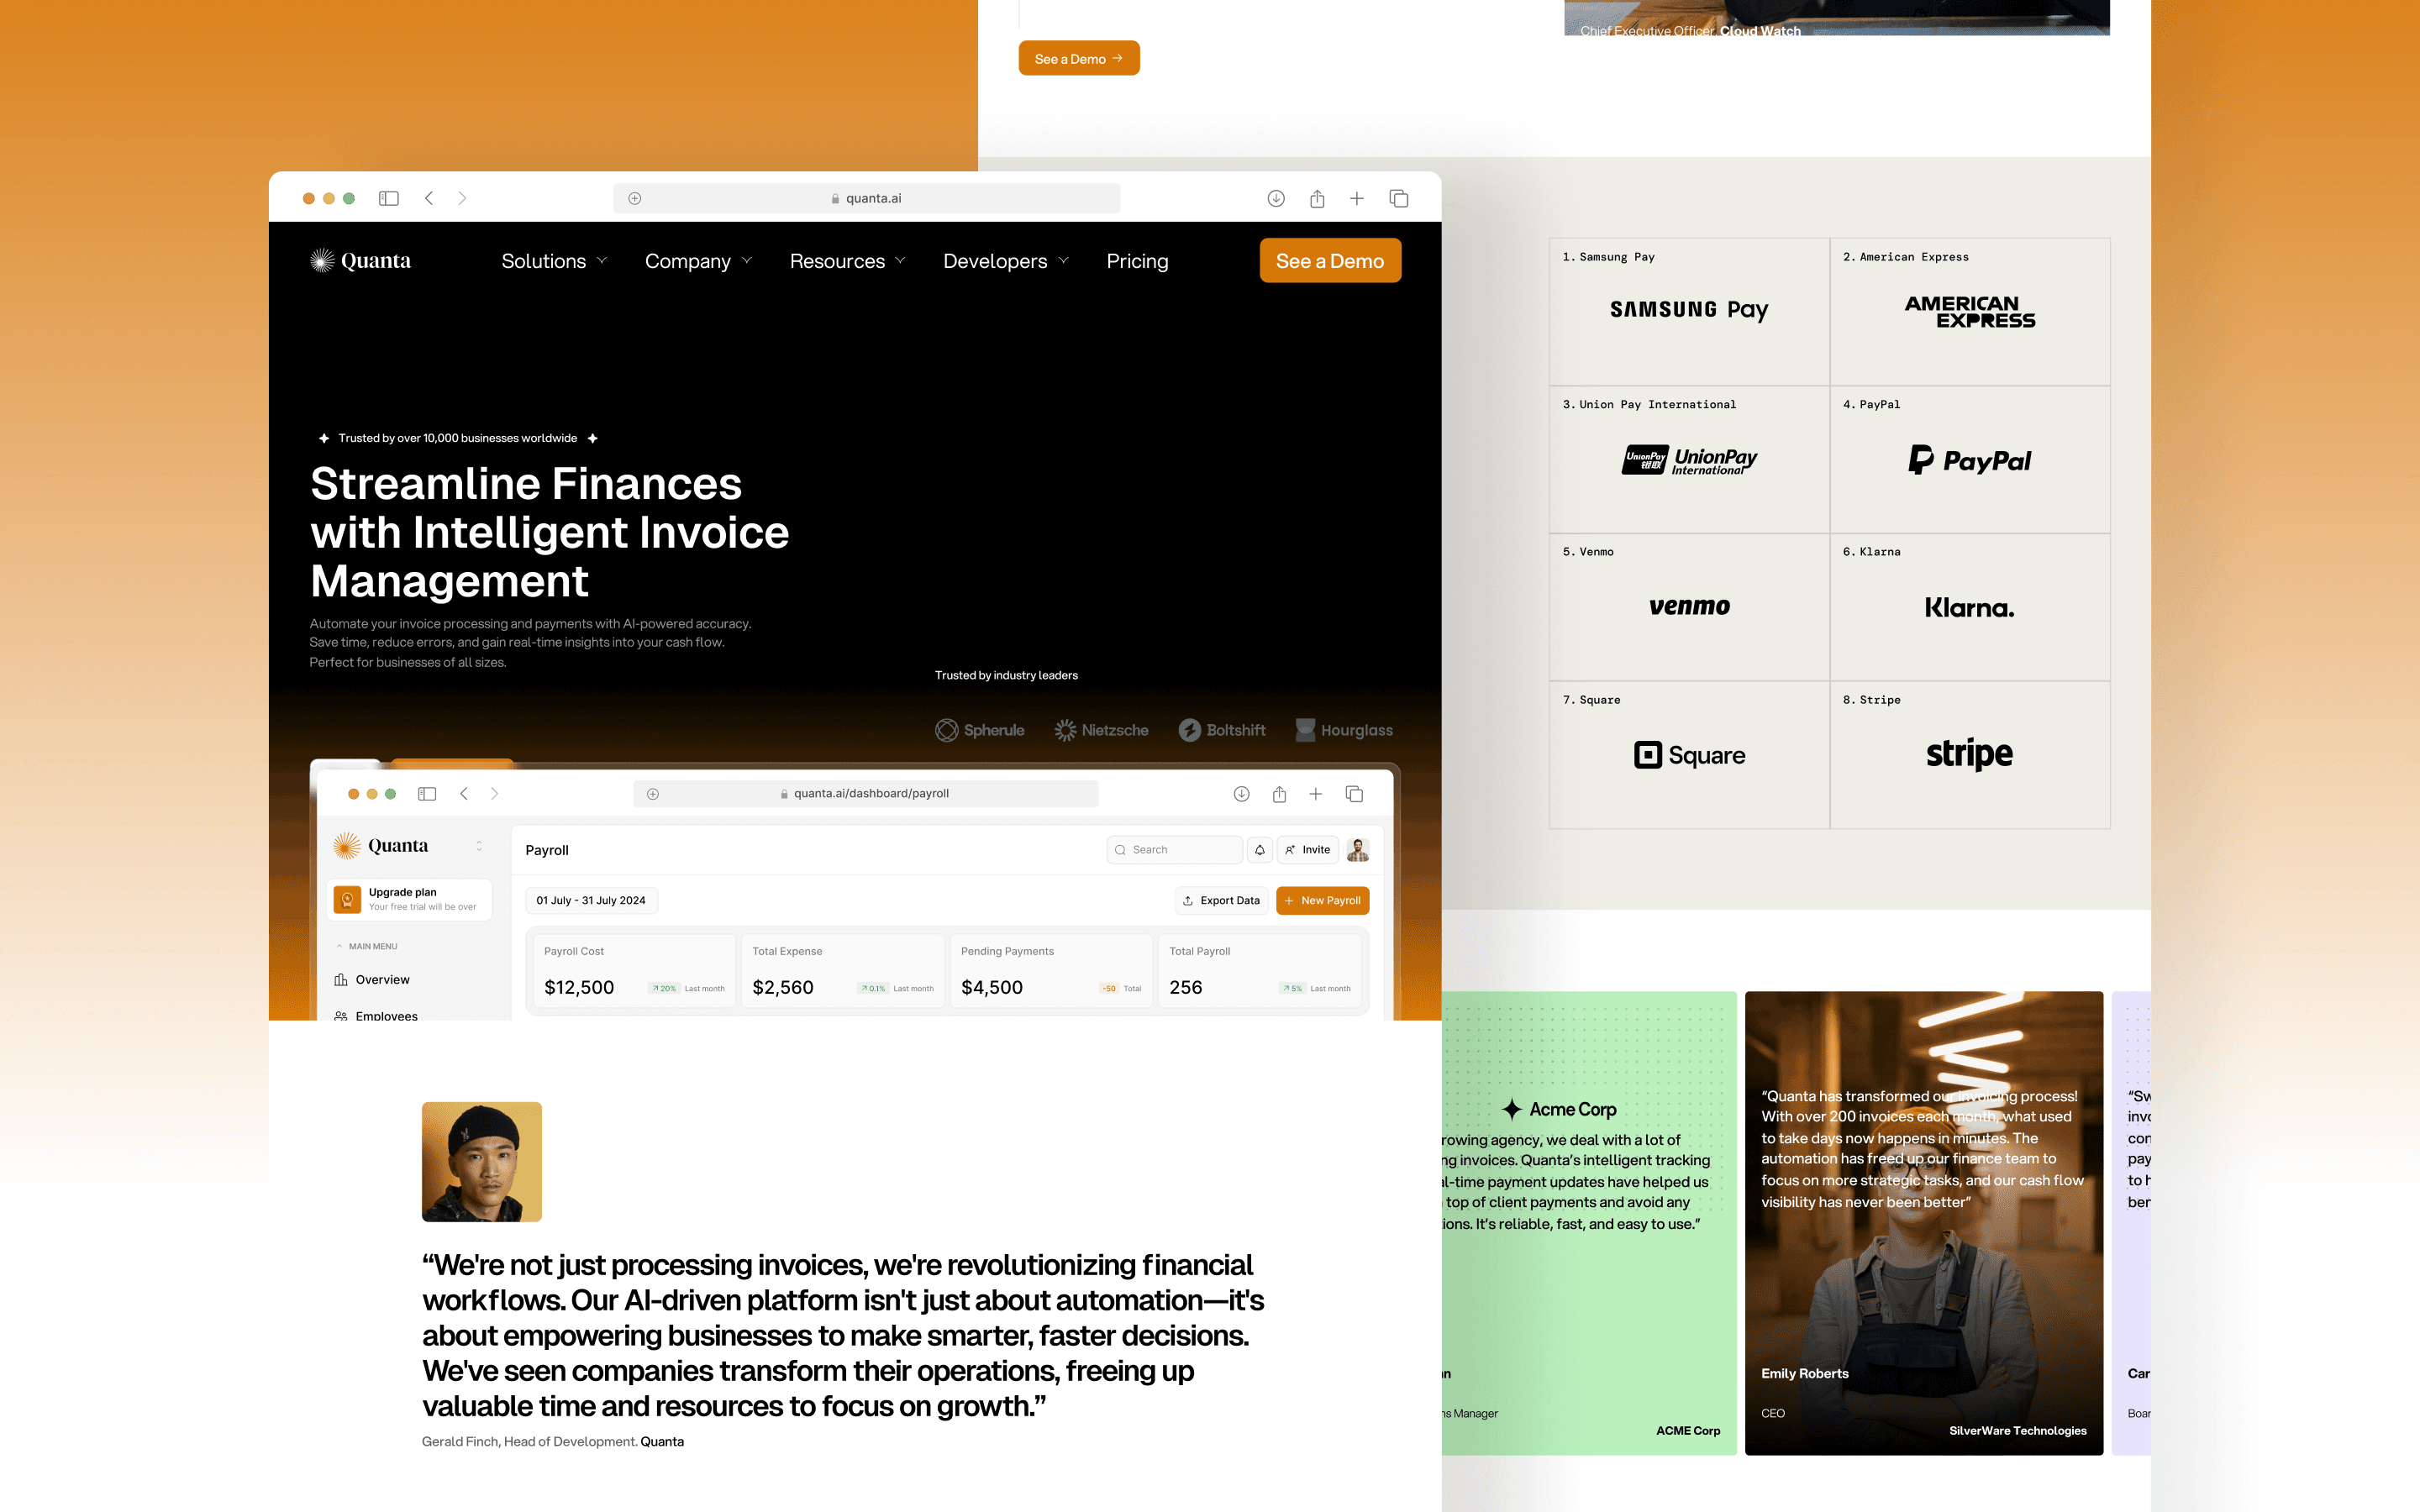Open the Pricing nav item
Screen dimensions: 2420x1512
[x=1137, y=261]
